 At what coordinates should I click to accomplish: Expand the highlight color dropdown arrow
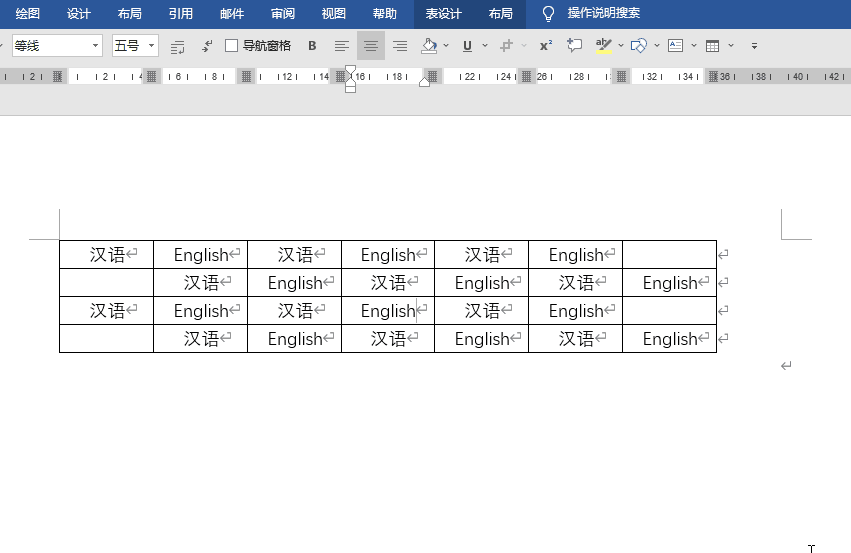(x=621, y=46)
